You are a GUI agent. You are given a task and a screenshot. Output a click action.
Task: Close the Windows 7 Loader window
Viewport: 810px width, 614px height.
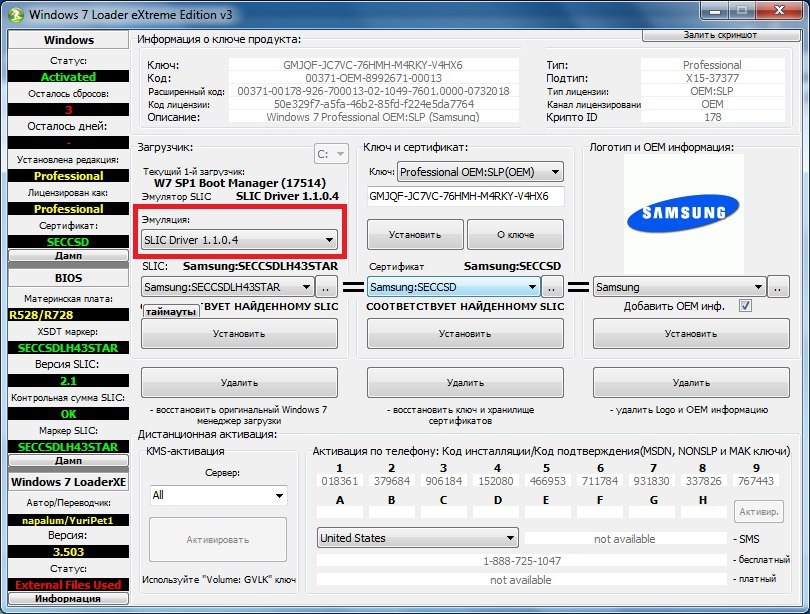point(780,10)
